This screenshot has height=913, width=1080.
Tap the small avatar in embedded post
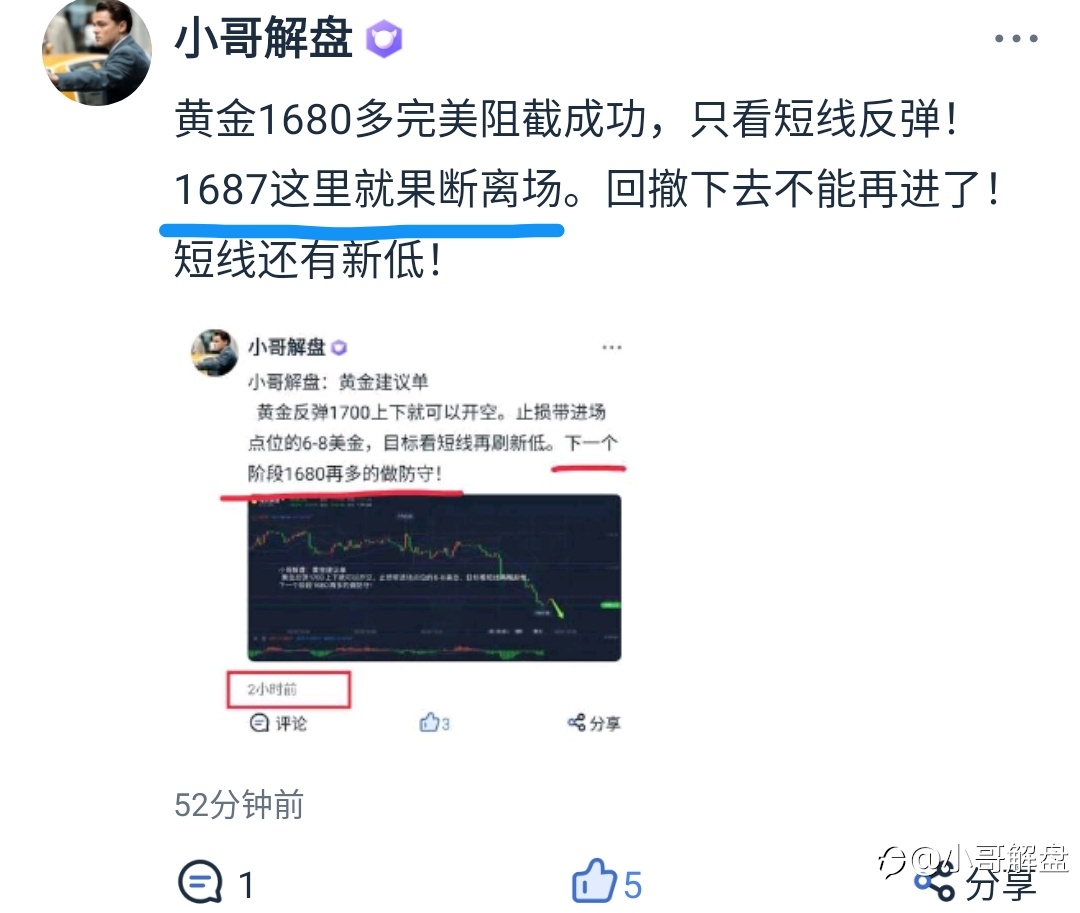click(x=214, y=353)
